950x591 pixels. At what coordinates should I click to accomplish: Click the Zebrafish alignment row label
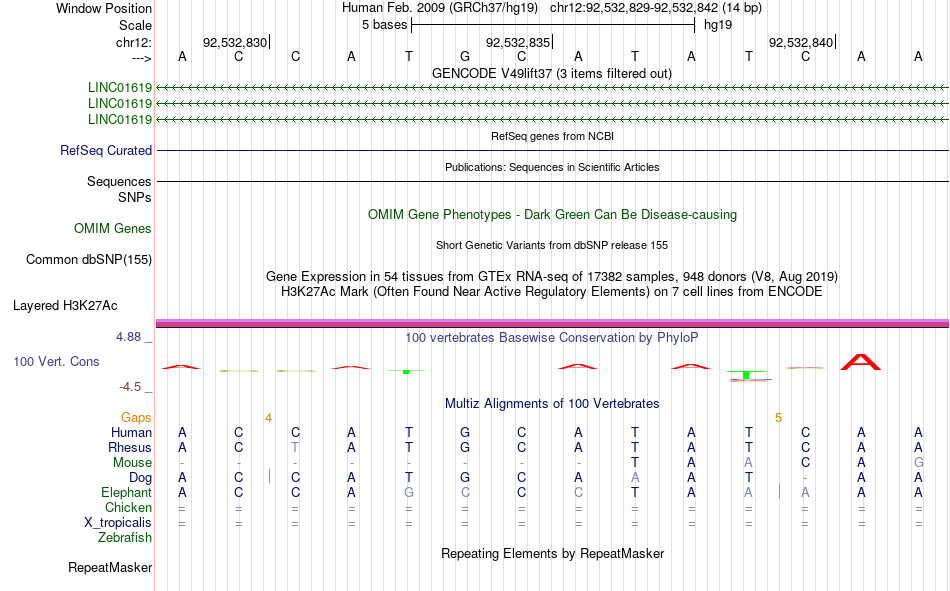point(125,538)
